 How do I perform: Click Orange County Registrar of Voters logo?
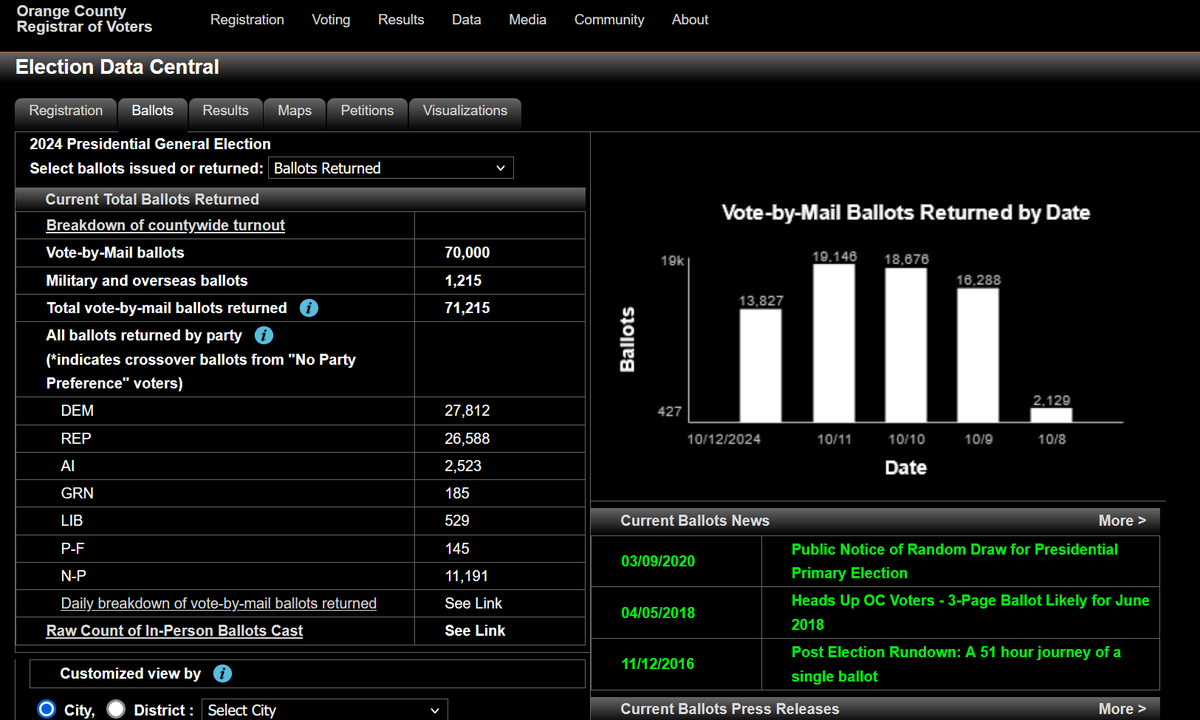pos(84,19)
